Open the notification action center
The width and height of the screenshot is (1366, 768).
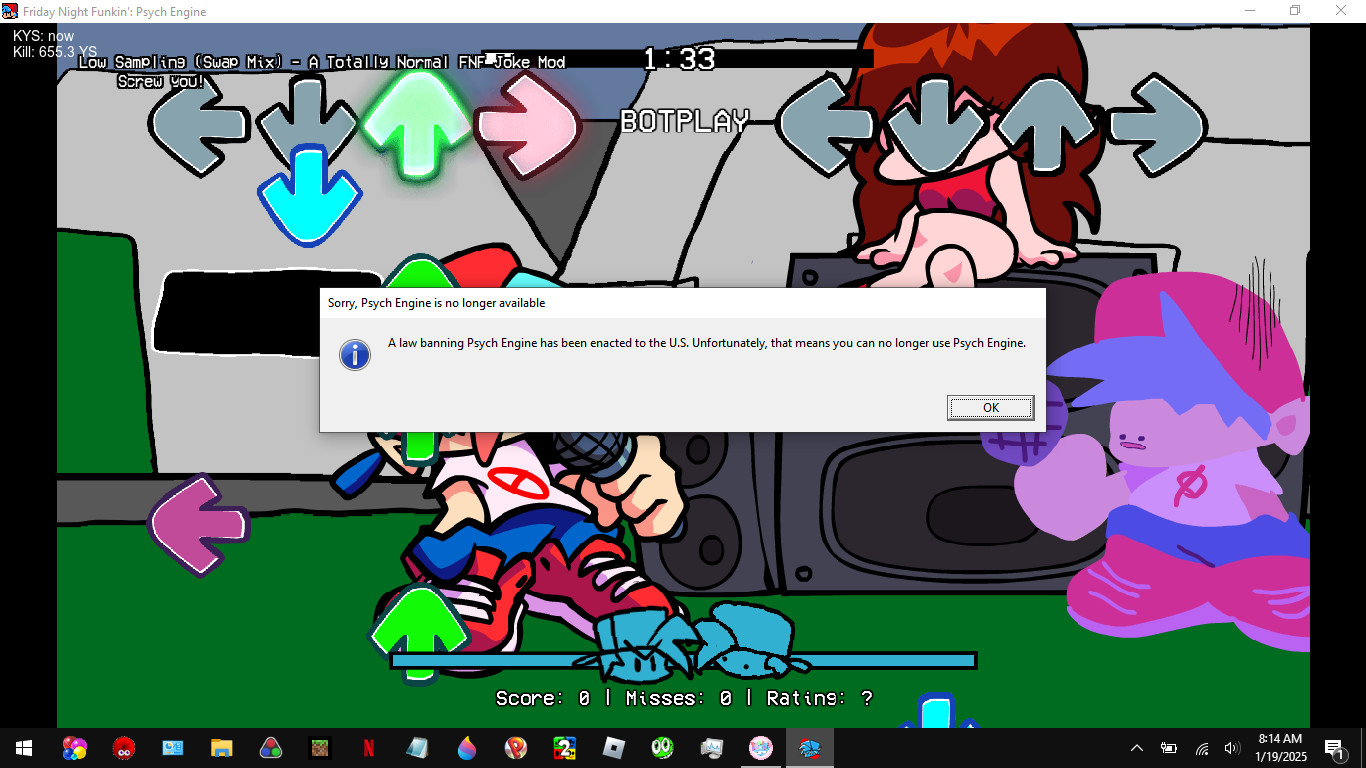(x=1334, y=748)
